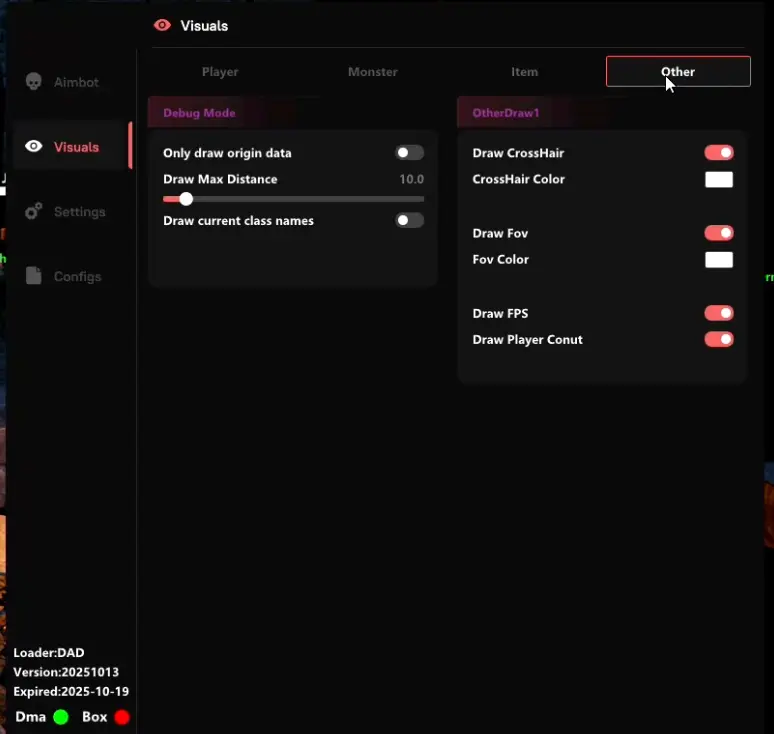Click the Debug Mode section header
Screen dimensions: 774x734
tap(199, 113)
